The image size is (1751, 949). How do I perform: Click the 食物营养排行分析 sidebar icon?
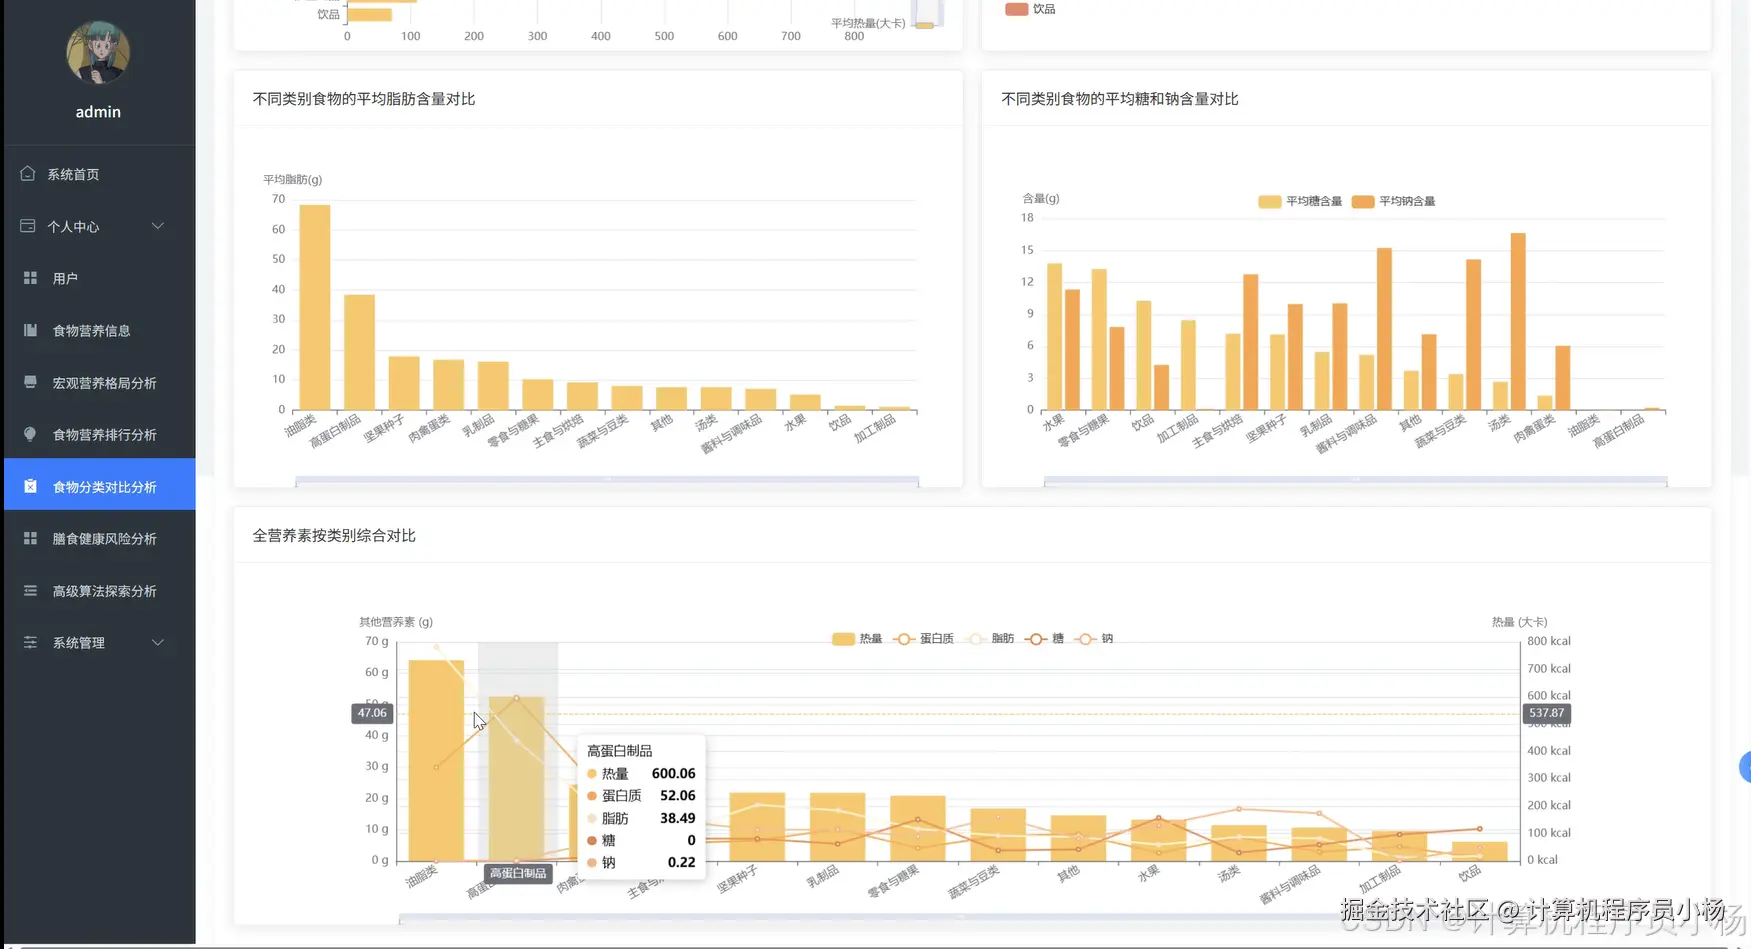coord(30,434)
